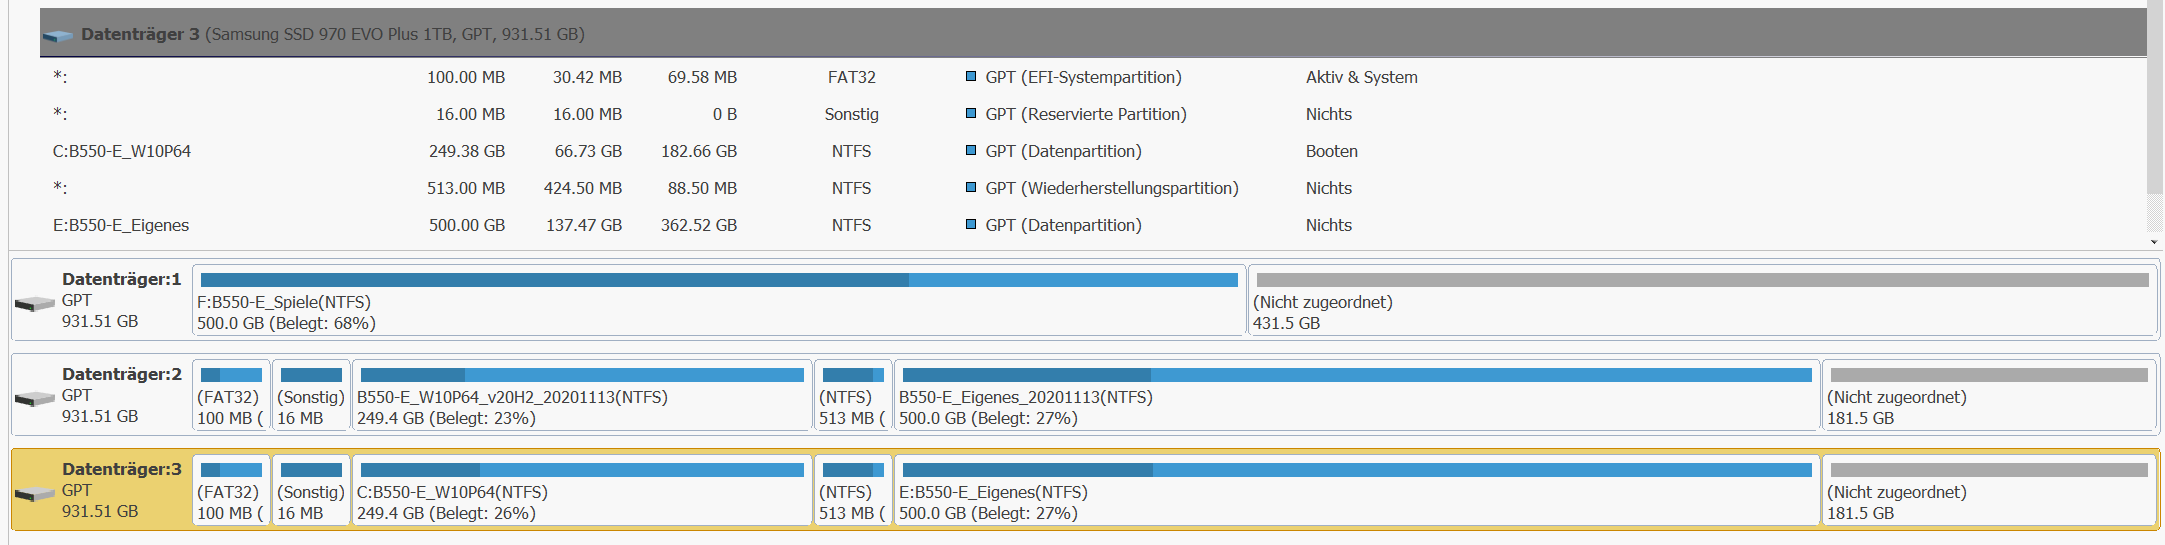Select the C:B550-E_W10P64 list row

point(1093,151)
